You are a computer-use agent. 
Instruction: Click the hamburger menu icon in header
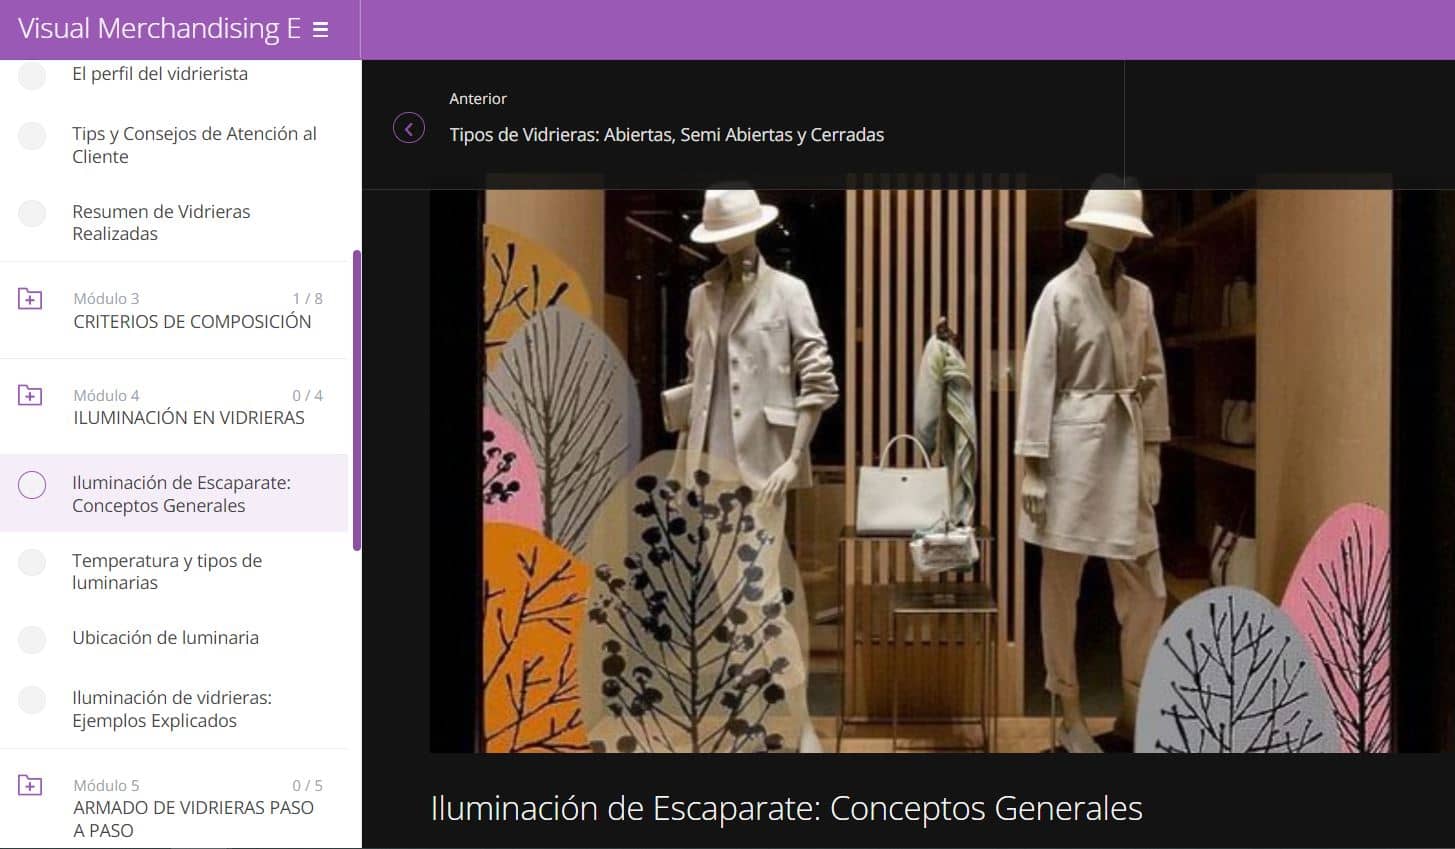coord(320,30)
